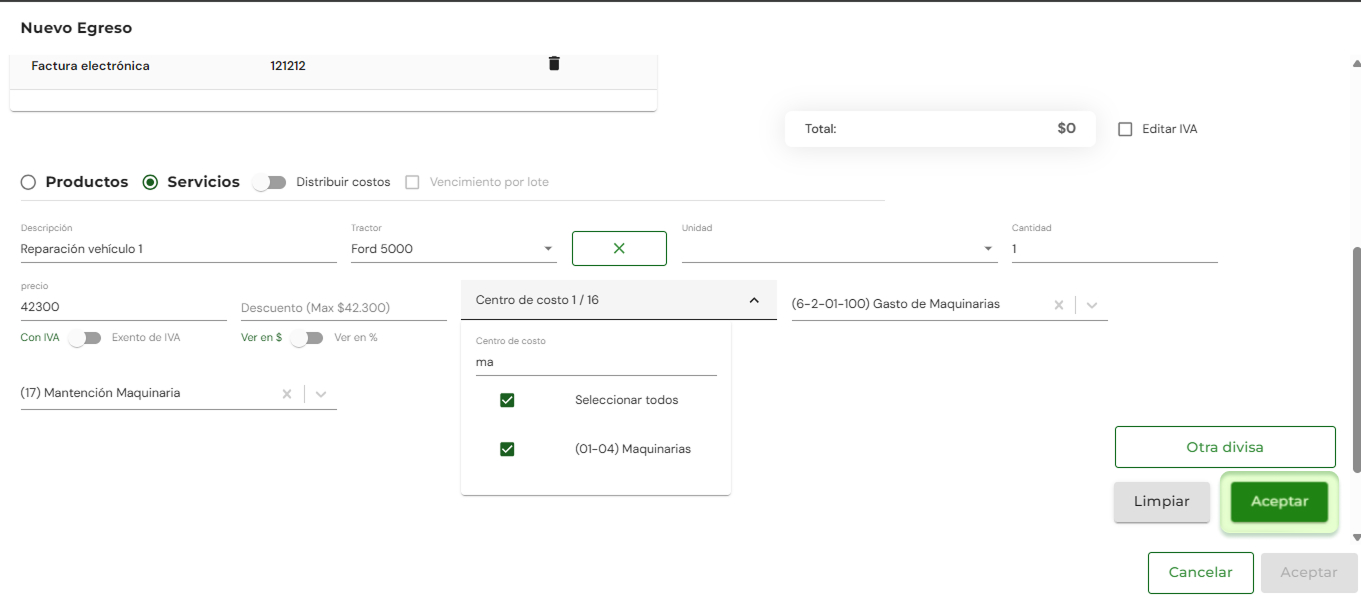Click the Factura electrónica document type text
The image size is (1361, 599).
(90, 66)
